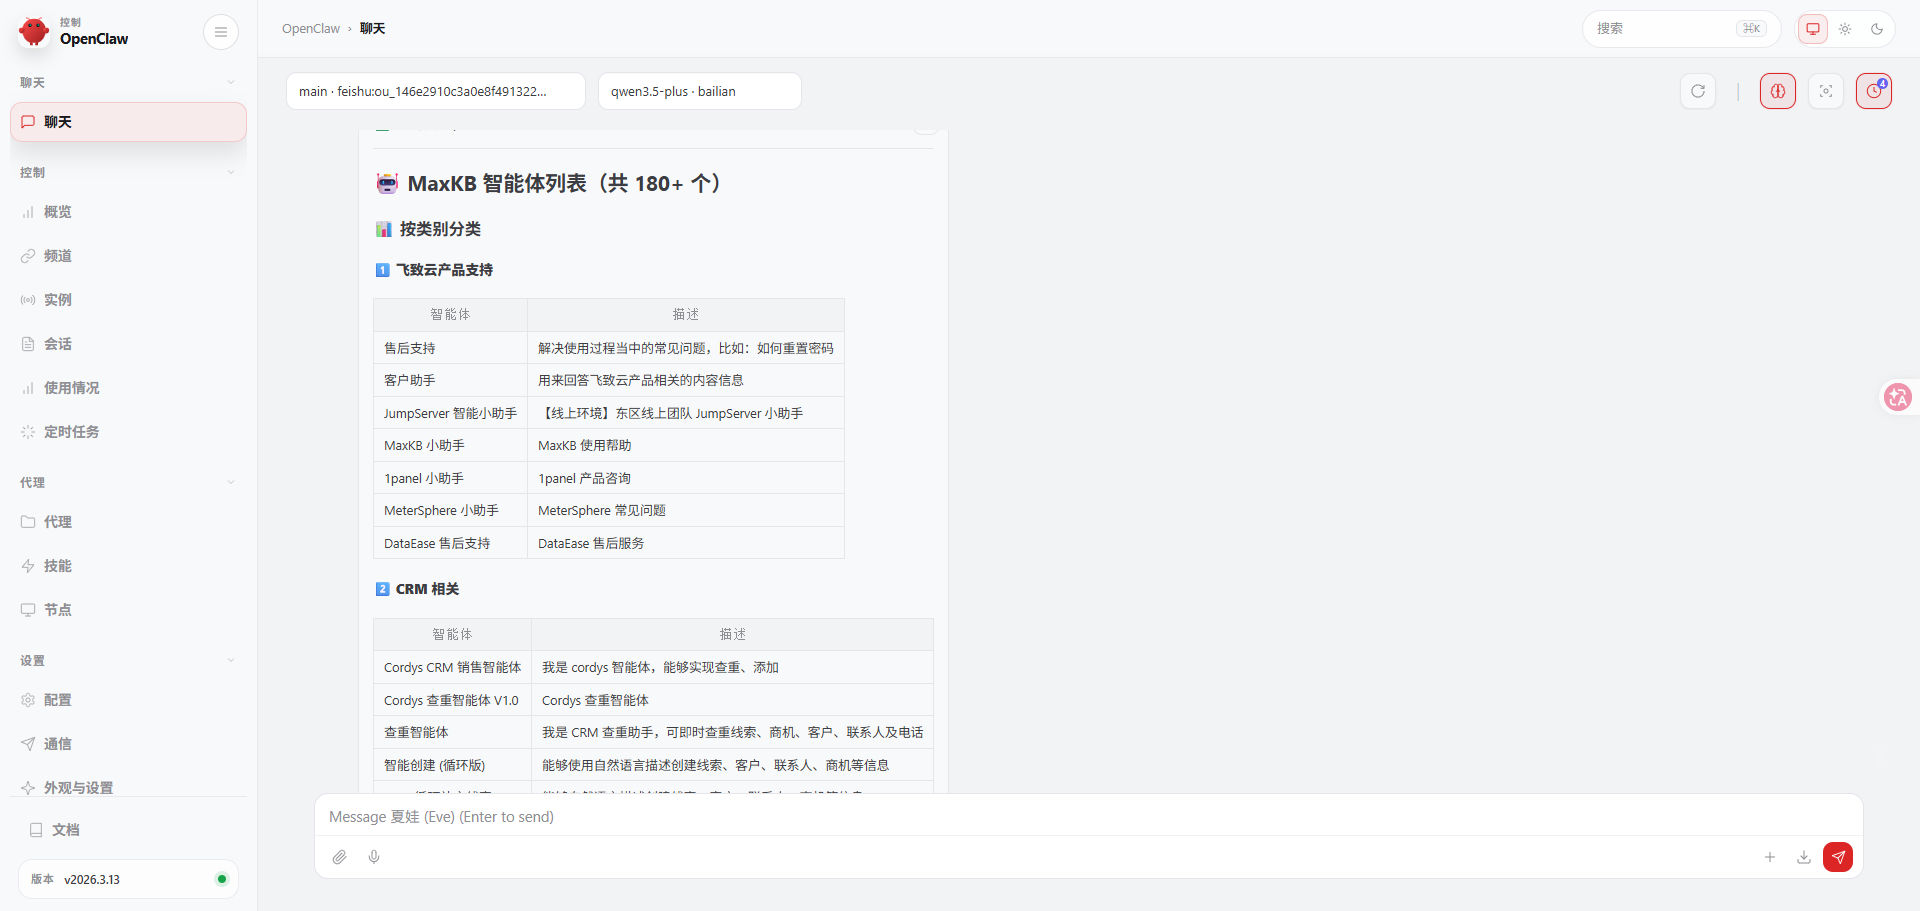Click the focus mode frame icon
The height and width of the screenshot is (911, 1920).
1825,91
